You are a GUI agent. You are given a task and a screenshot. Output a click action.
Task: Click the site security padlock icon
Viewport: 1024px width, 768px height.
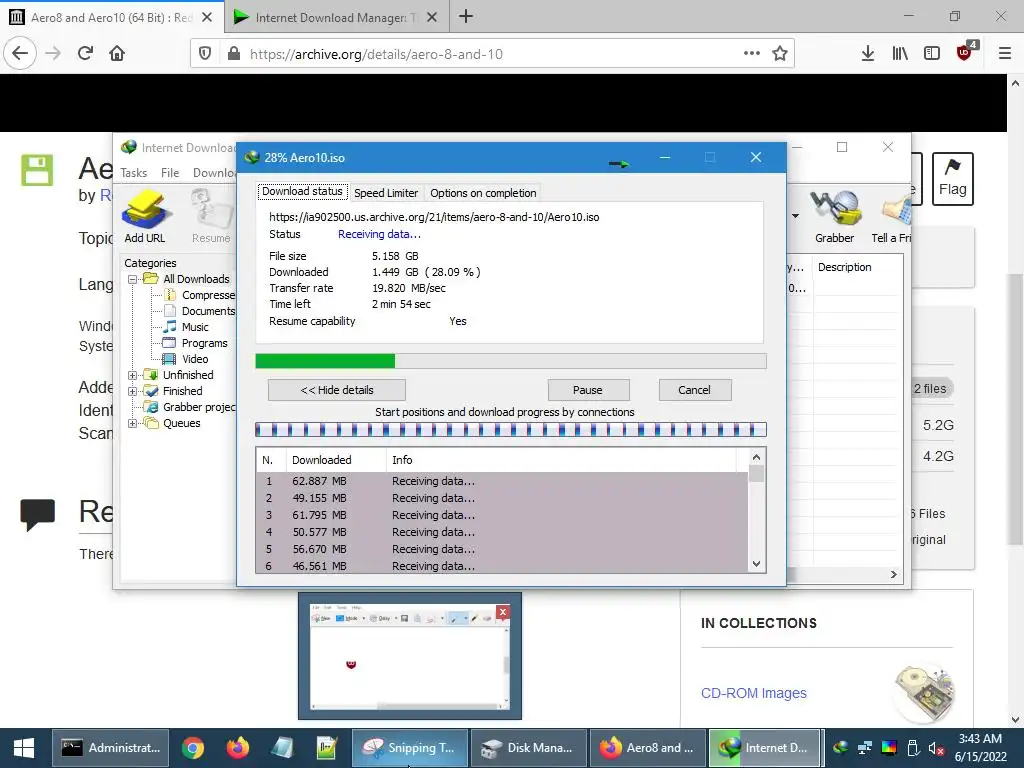click(x=234, y=54)
